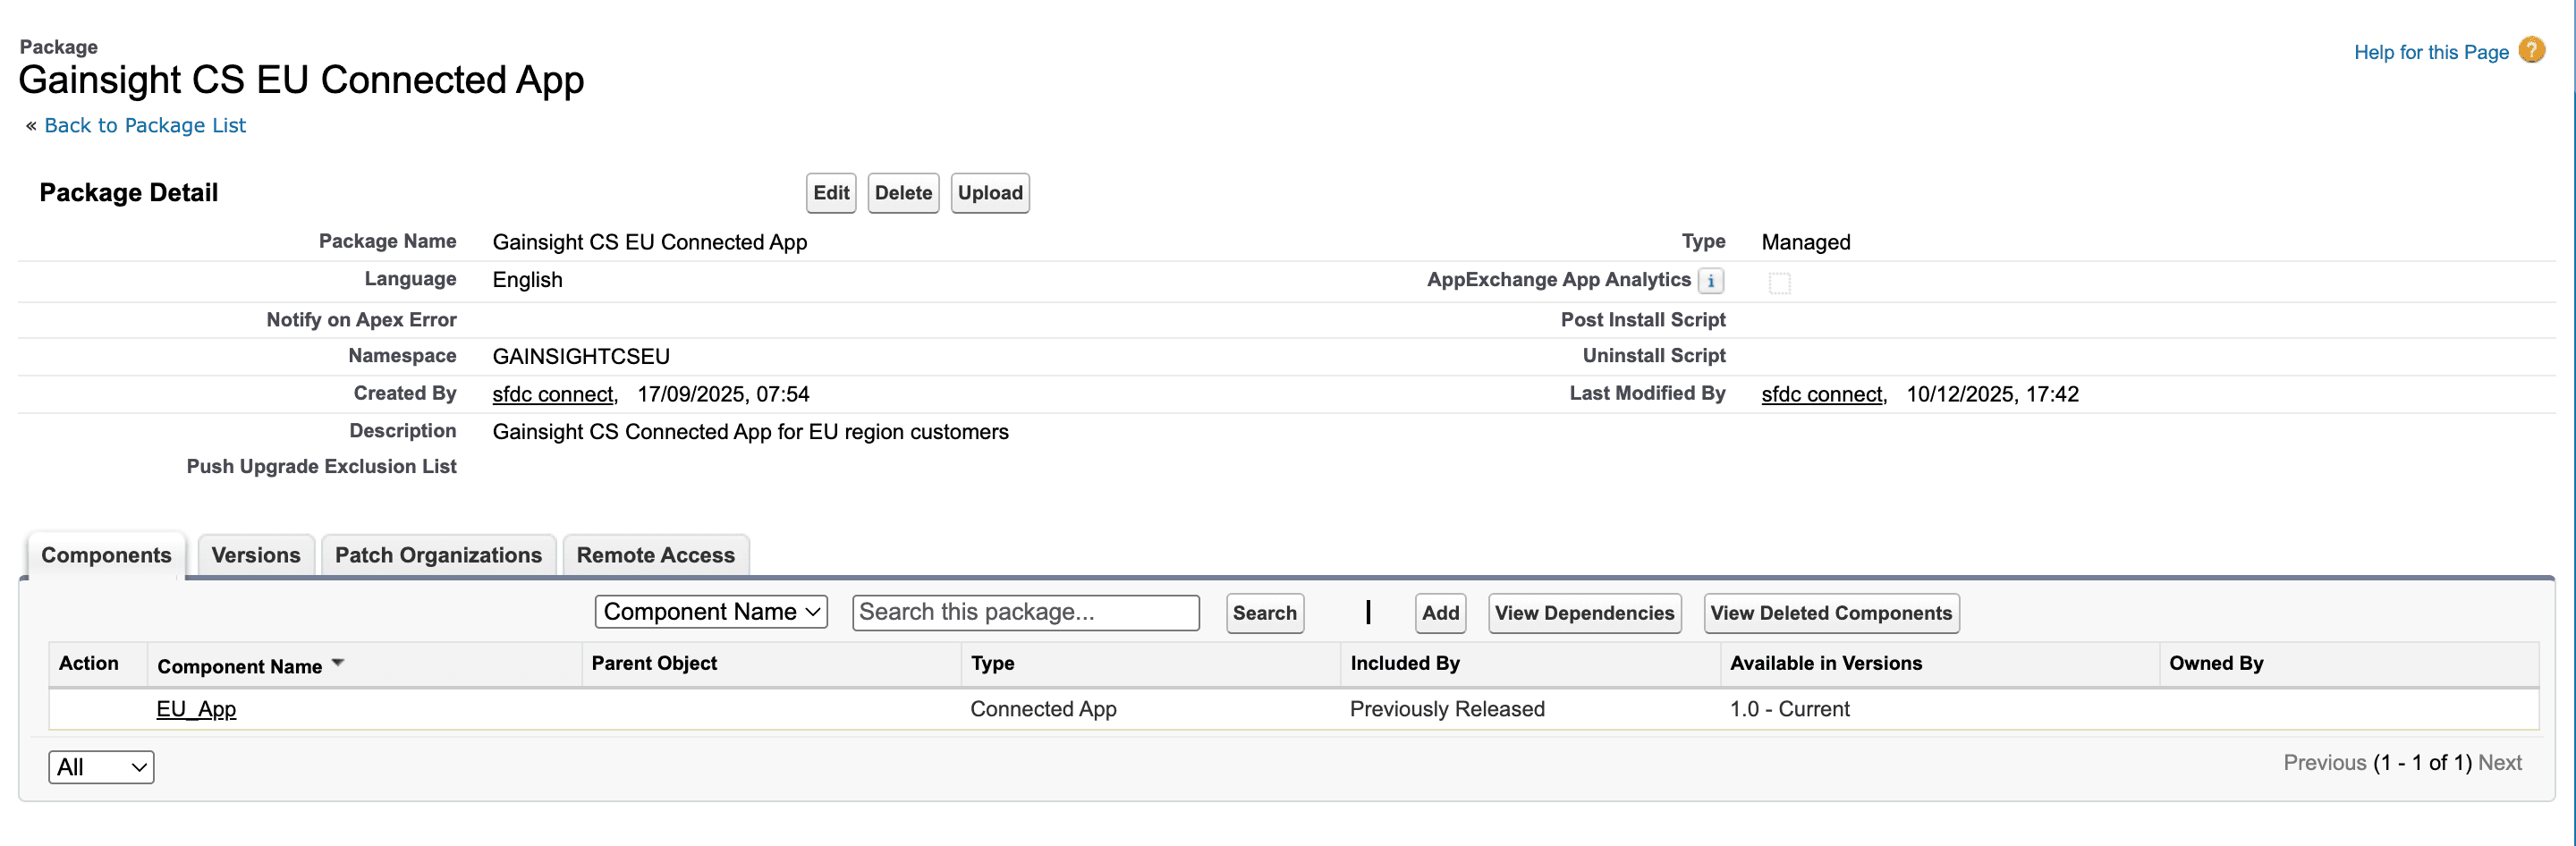Focus the Search this package field
Viewport: 2576px width, 846px height.
pos(1026,612)
